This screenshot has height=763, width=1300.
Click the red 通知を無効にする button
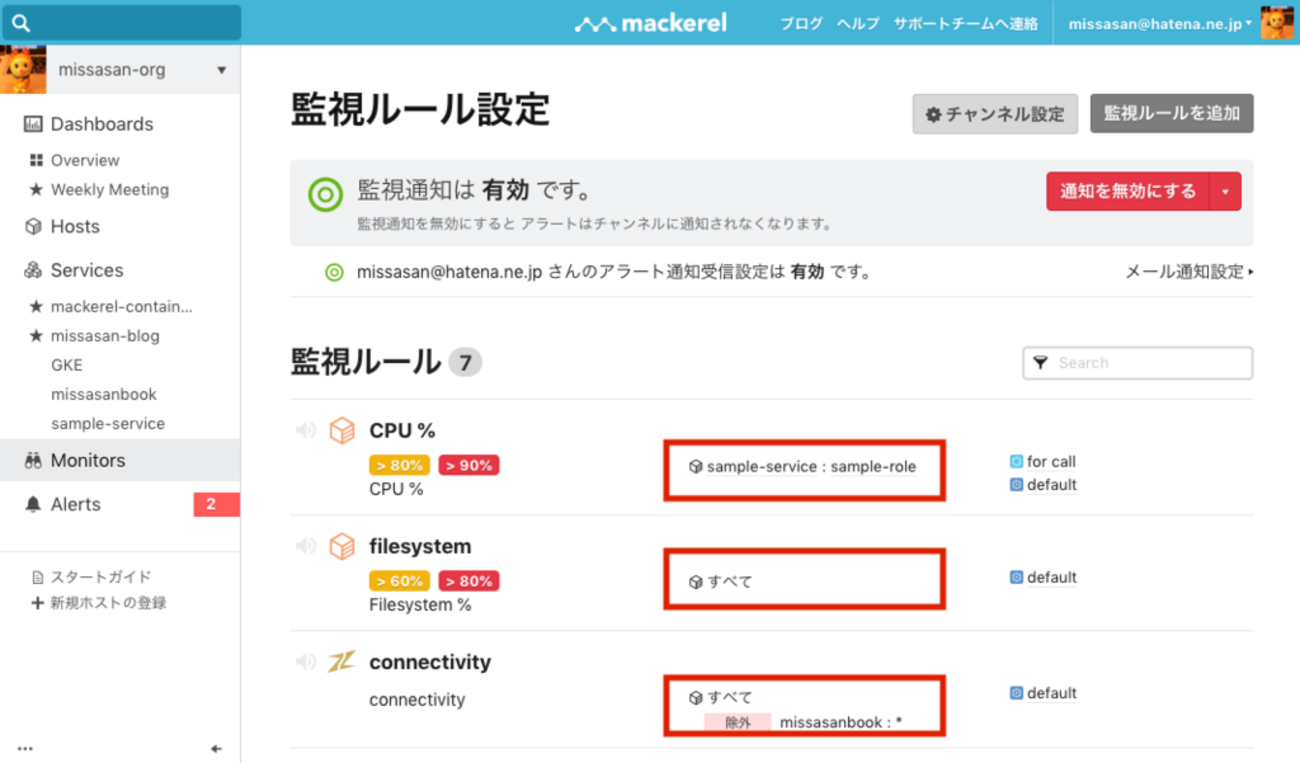[1128, 192]
